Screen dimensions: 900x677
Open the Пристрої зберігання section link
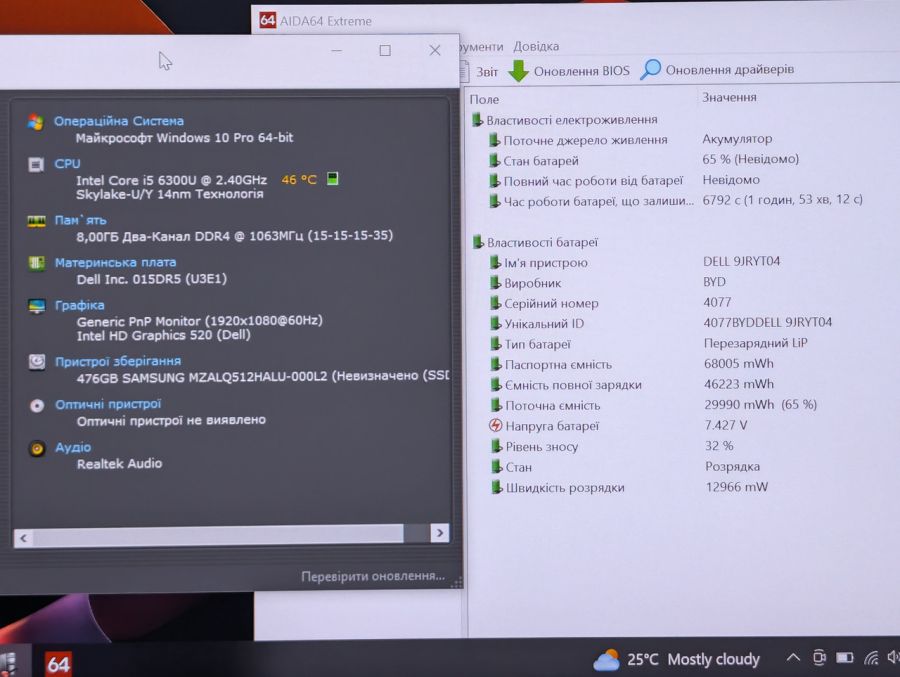(118, 361)
